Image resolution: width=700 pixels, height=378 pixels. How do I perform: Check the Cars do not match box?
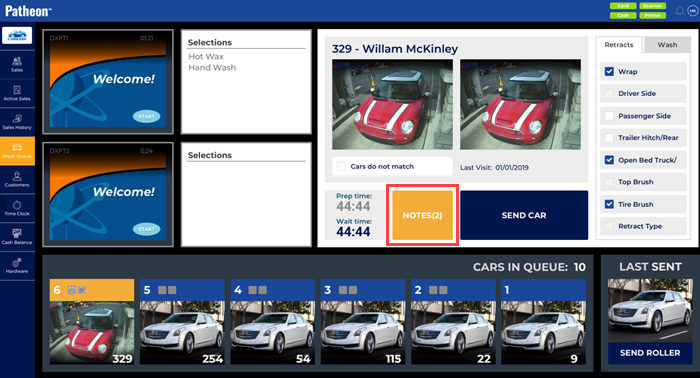coord(342,166)
